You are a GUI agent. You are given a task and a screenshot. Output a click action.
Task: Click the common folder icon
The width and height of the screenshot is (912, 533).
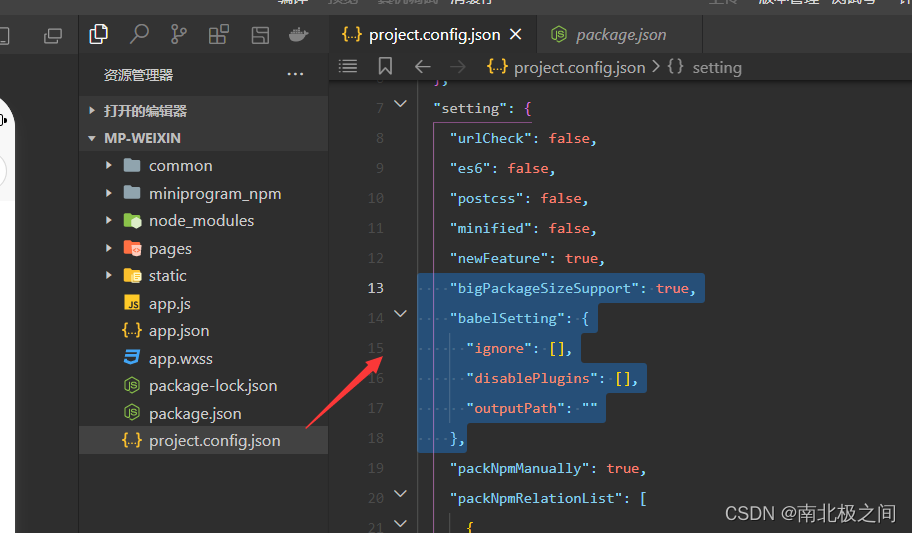(x=132, y=165)
